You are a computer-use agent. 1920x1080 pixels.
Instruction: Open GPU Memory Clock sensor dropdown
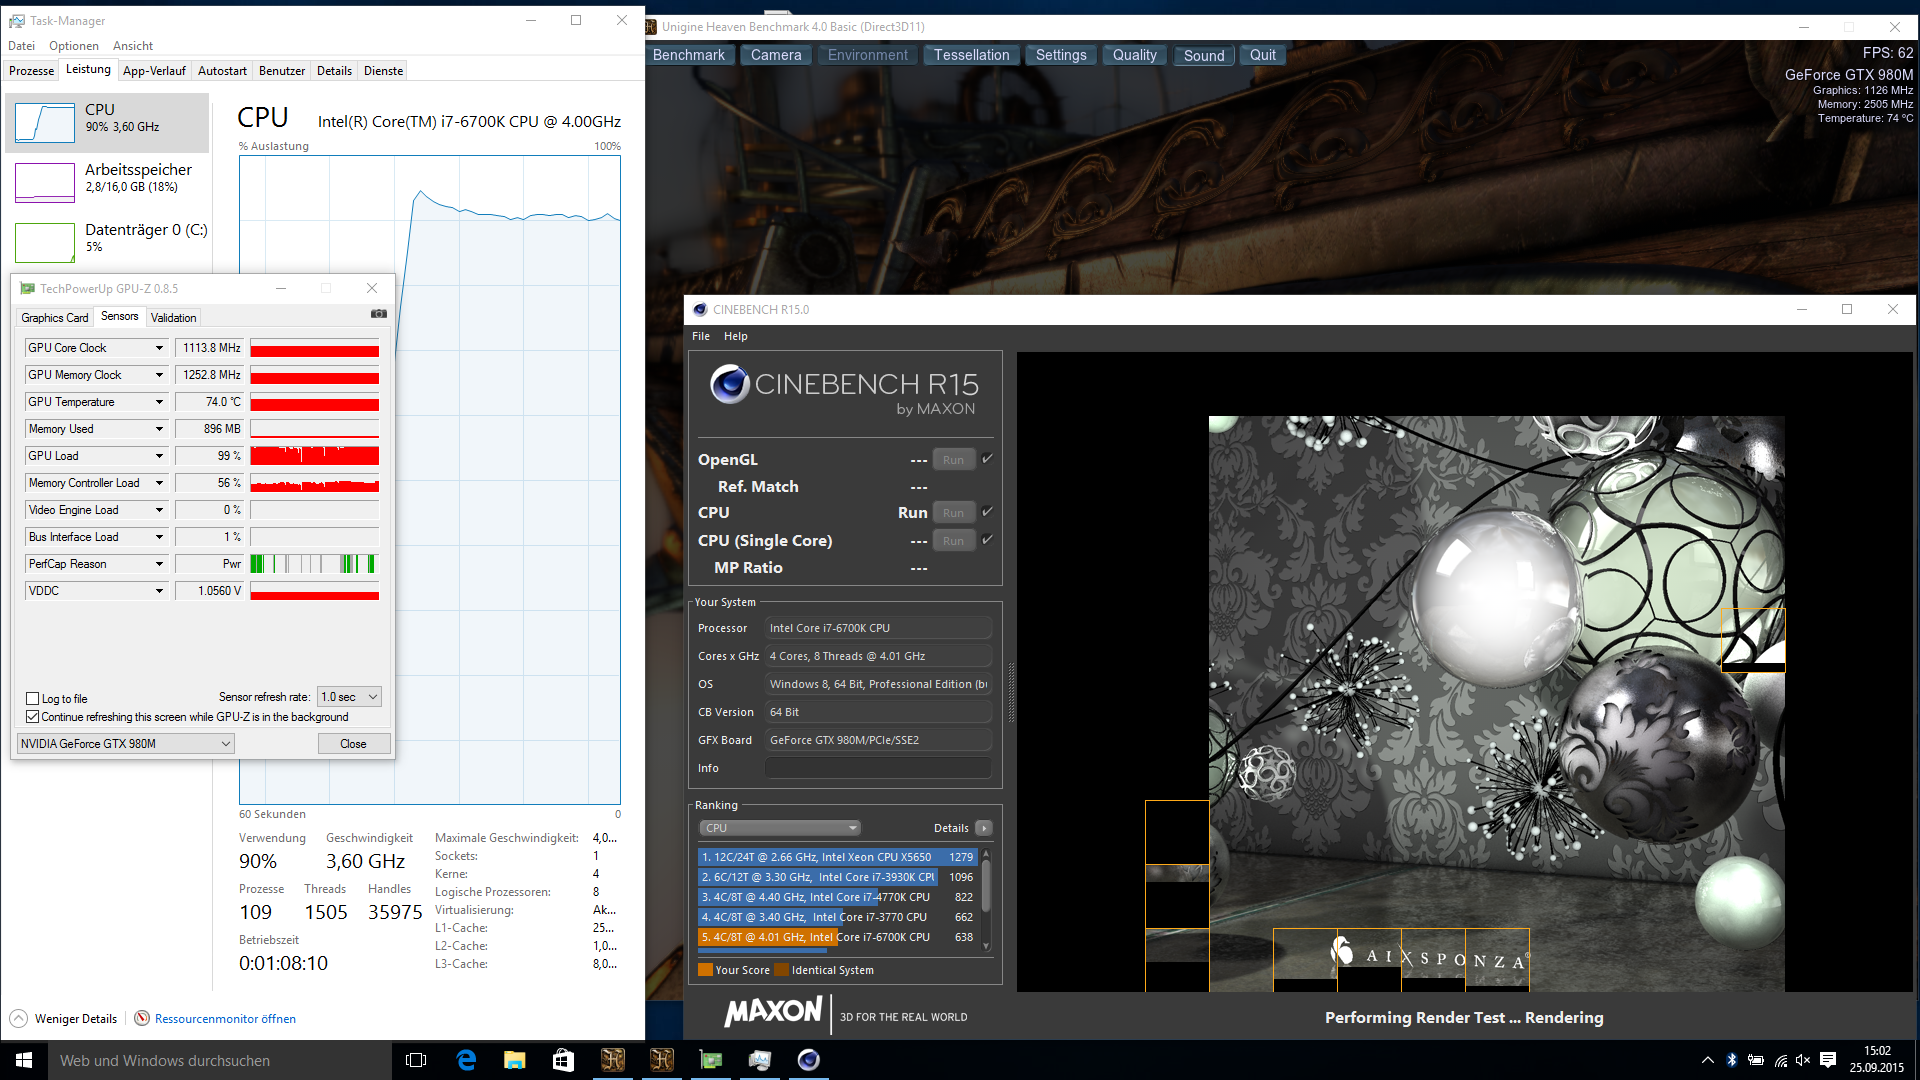point(158,375)
